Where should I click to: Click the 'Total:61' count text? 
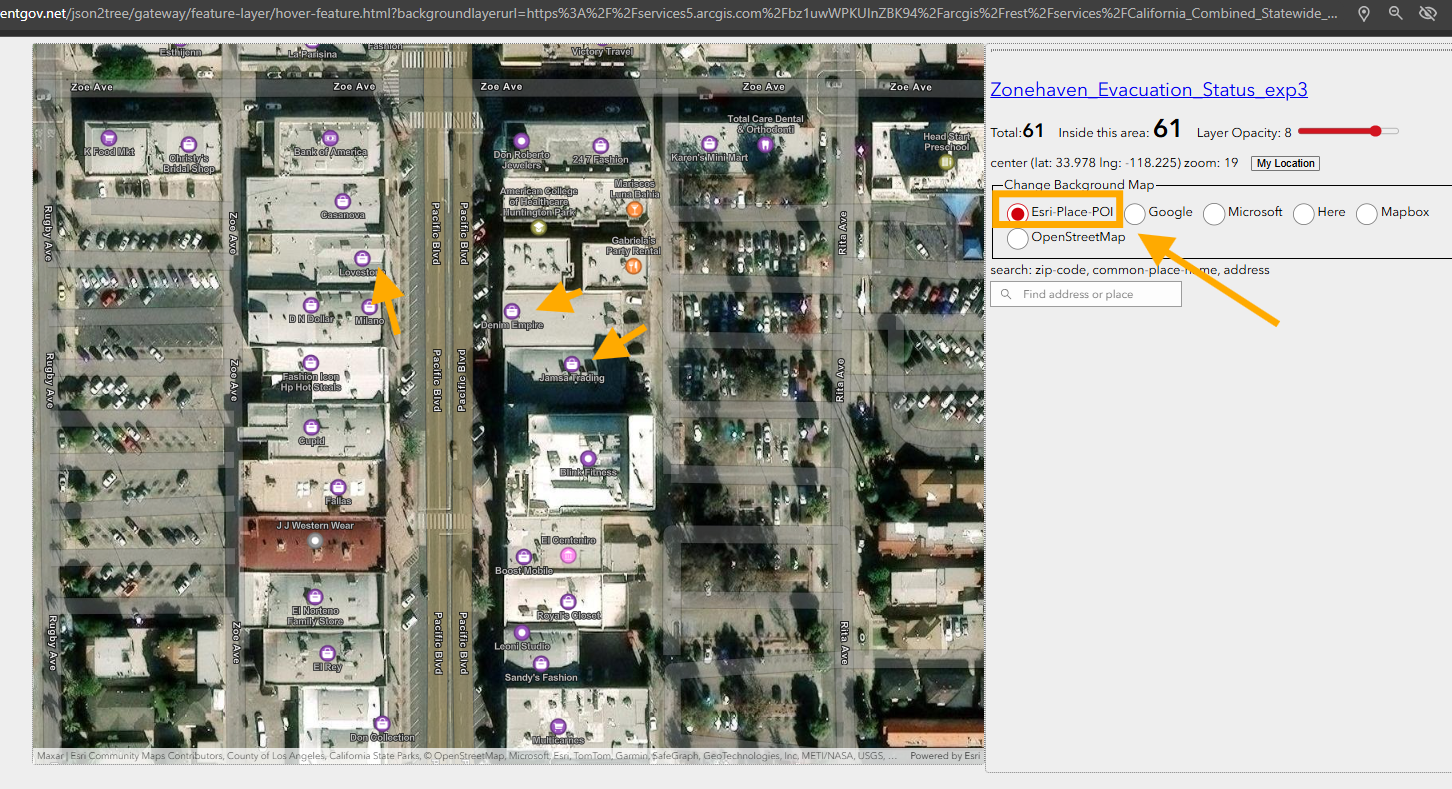click(1017, 131)
